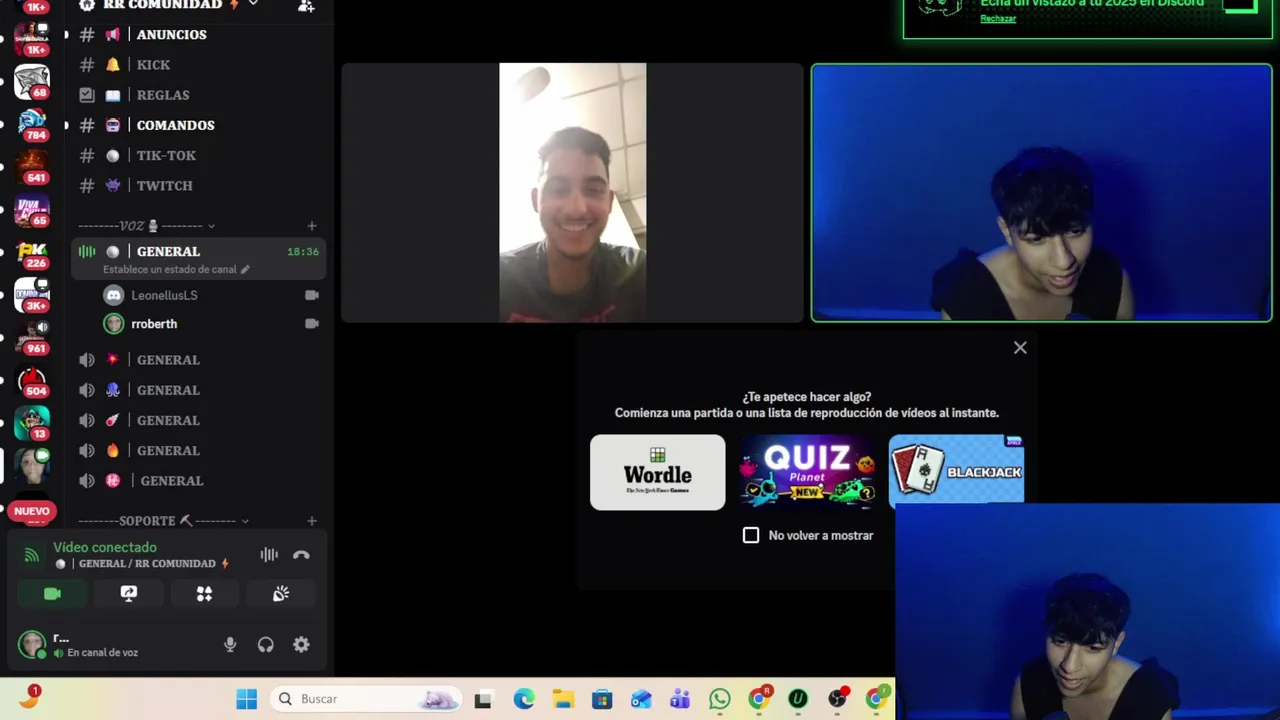Open the server with 504 notifications
This screenshot has height=720, width=1280.
(x=32, y=381)
